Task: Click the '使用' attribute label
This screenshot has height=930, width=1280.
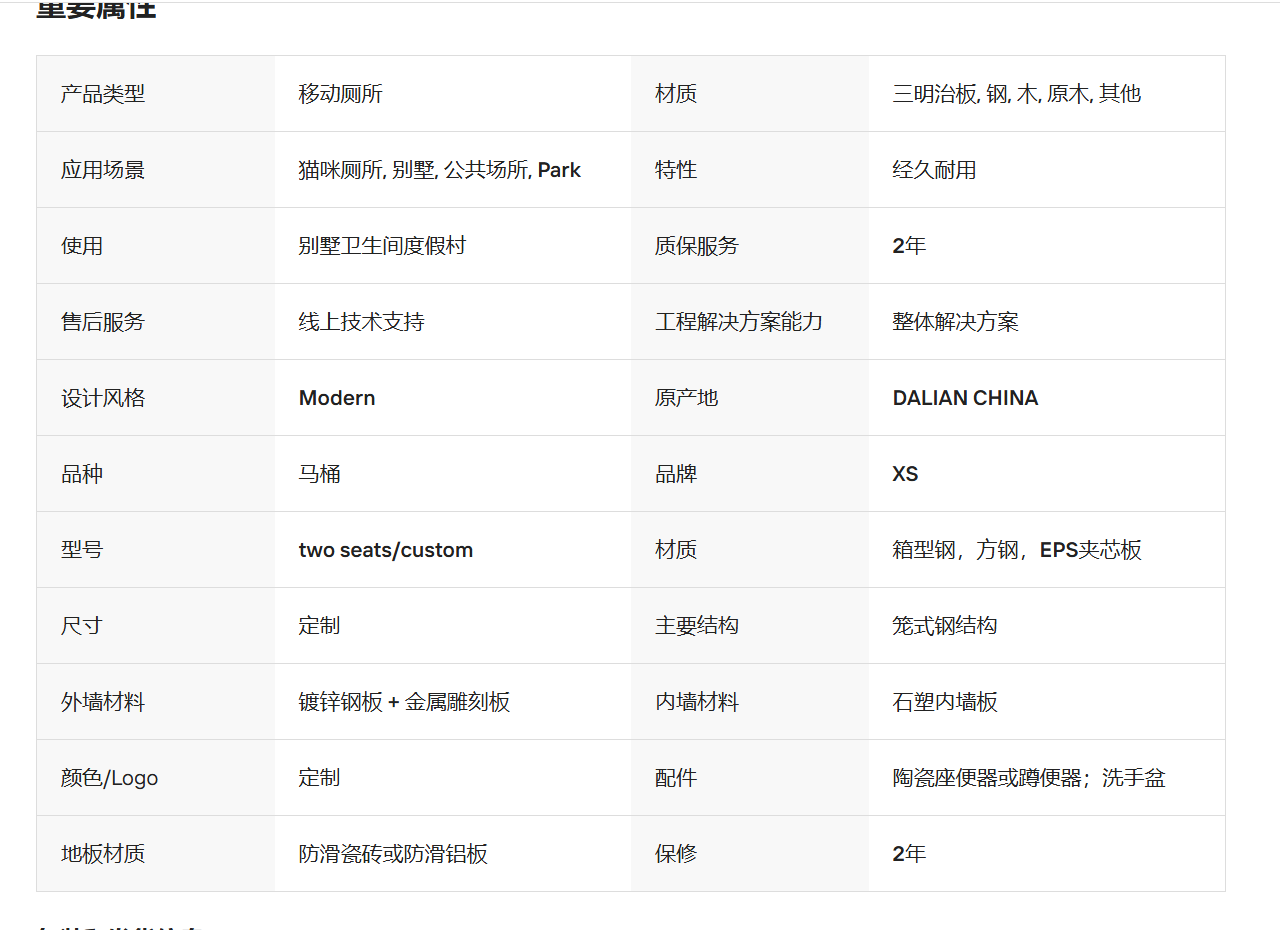Action: (x=82, y=246)
